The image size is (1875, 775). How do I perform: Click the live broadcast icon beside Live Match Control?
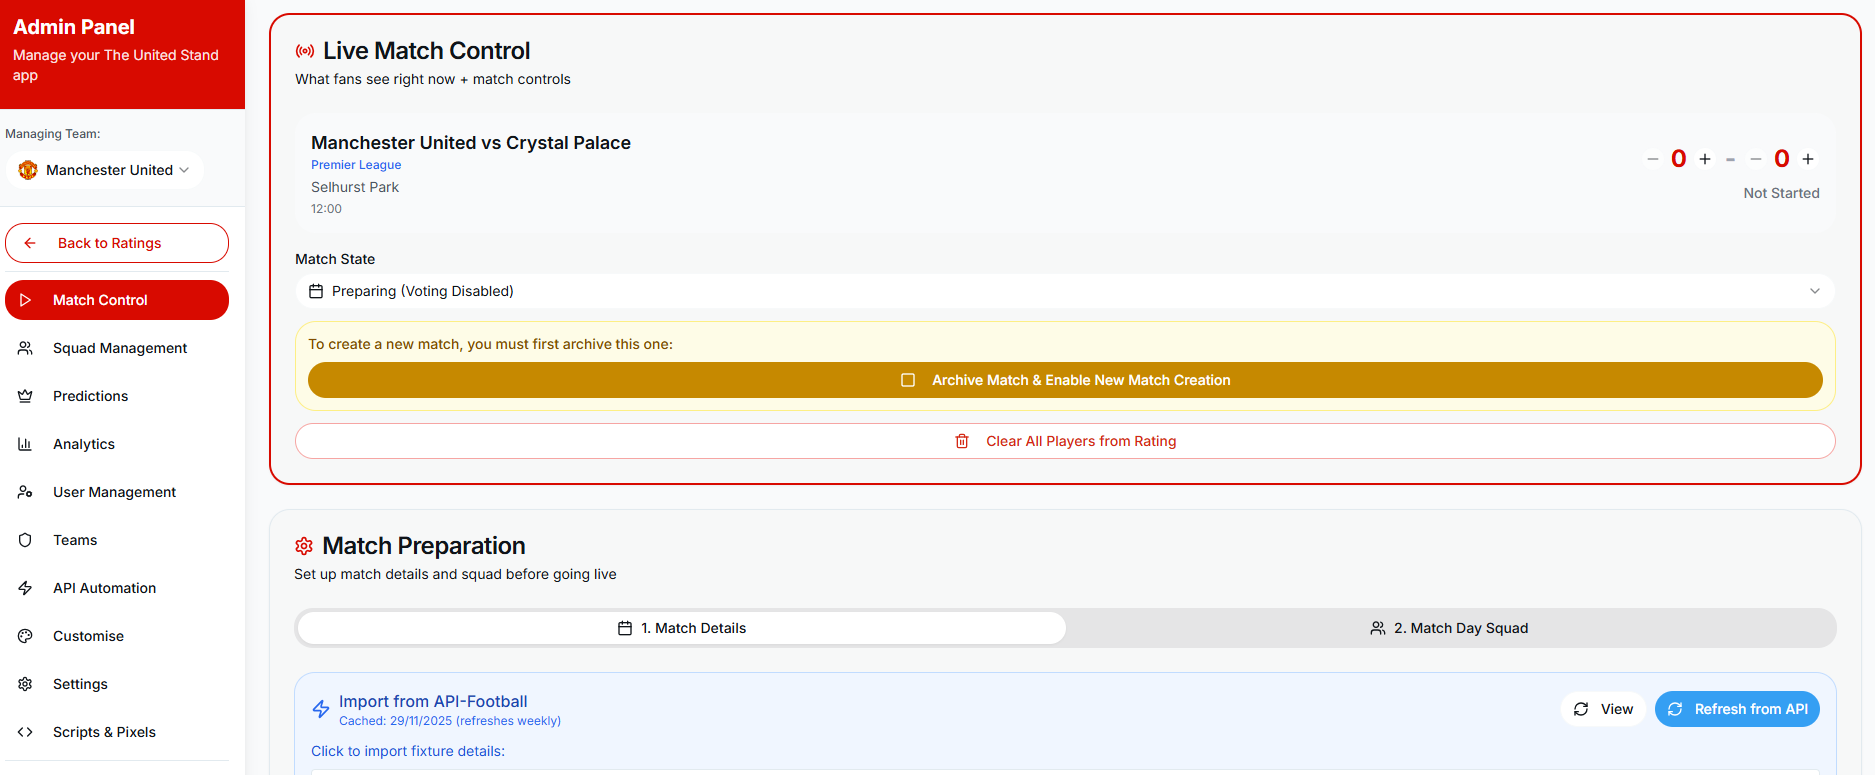coord(305,51)
